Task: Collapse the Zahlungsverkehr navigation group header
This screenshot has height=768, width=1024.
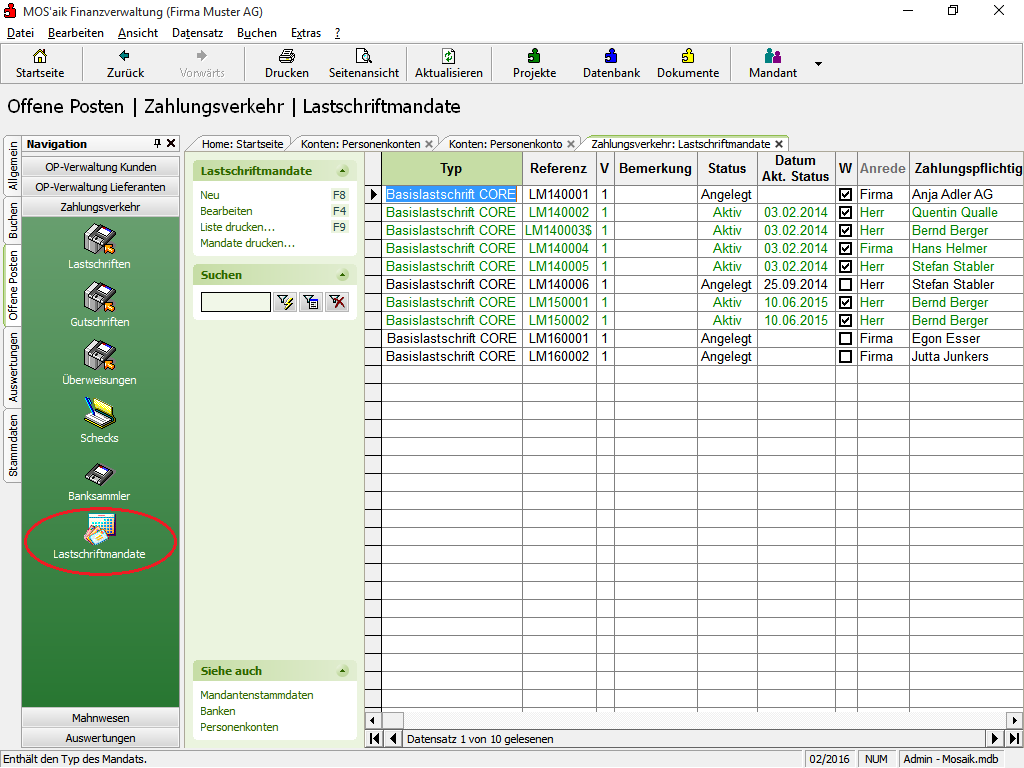Action: [x=101, y=207]
